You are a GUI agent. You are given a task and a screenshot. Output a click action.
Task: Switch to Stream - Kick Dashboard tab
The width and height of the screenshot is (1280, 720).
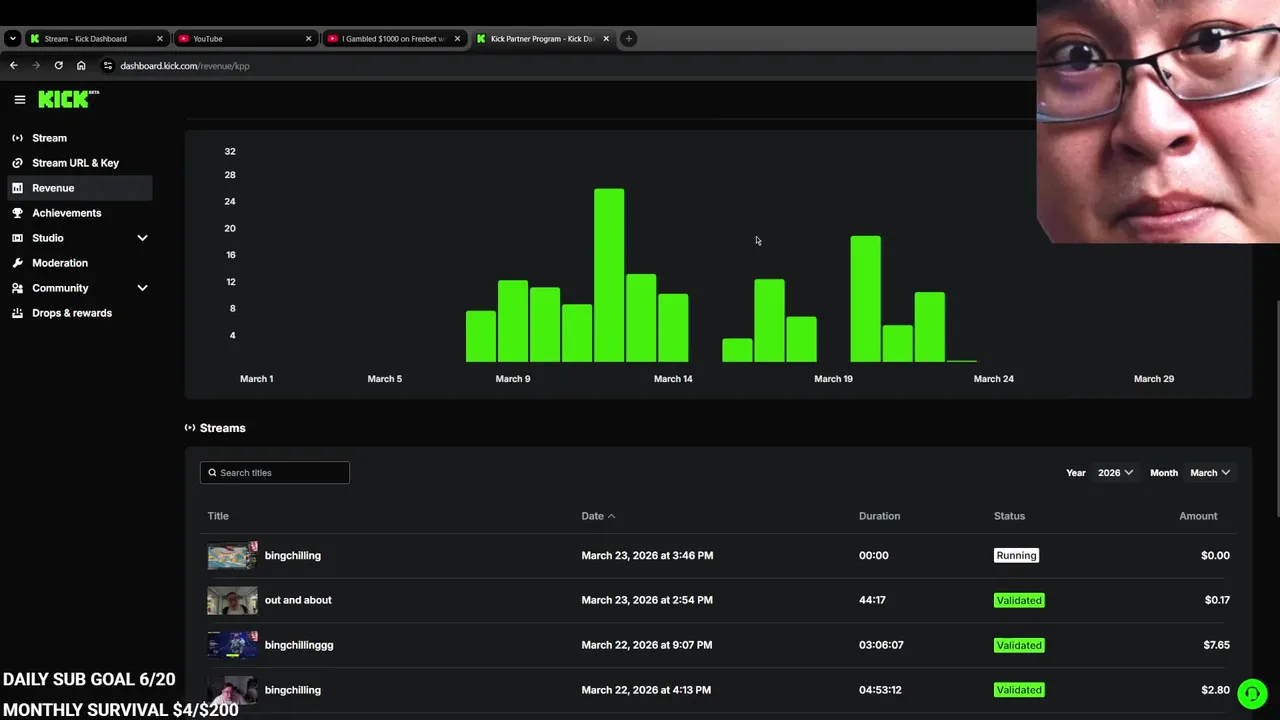click(95, 39)
